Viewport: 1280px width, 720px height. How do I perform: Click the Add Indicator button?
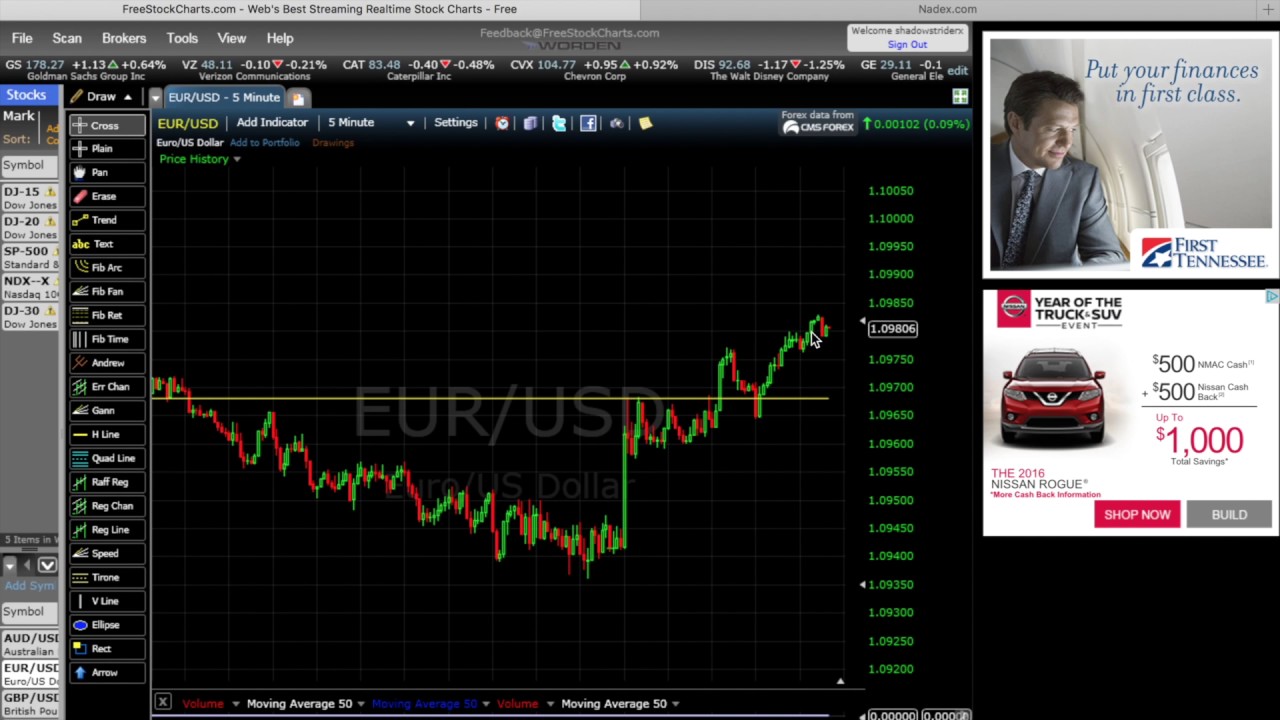[272, 122]
